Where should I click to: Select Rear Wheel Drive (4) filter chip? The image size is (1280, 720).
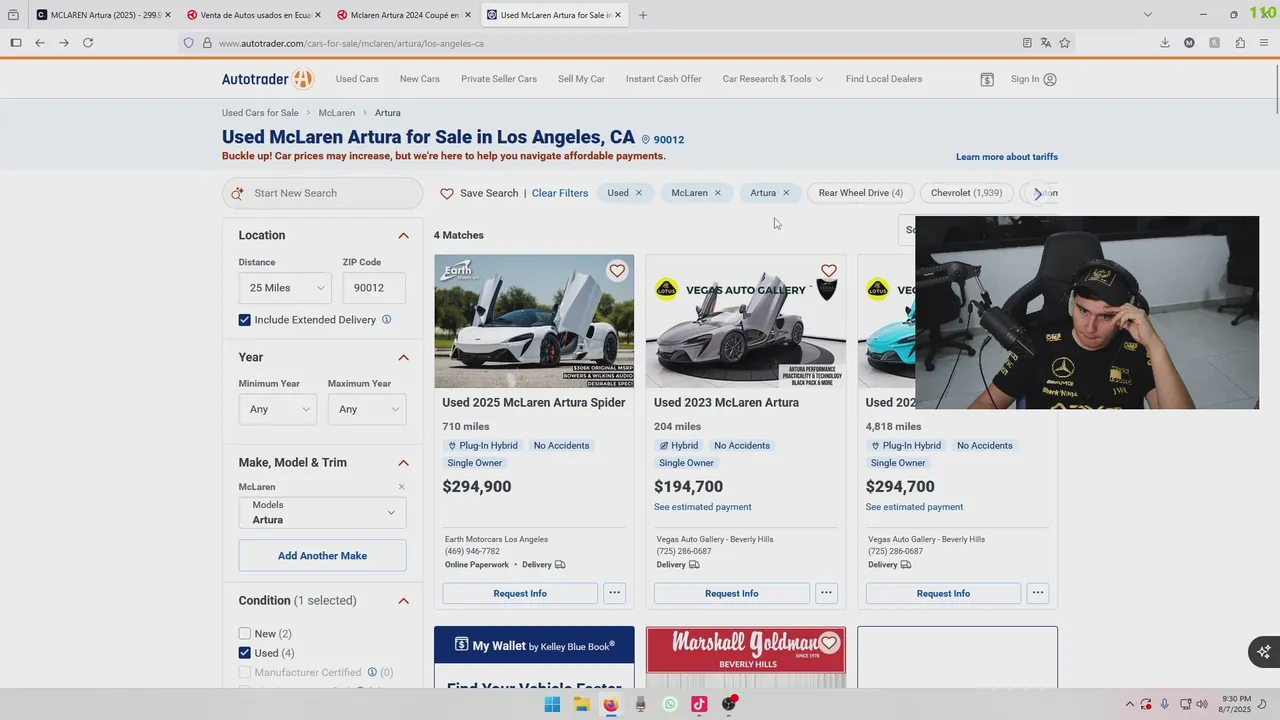(861, 193)
